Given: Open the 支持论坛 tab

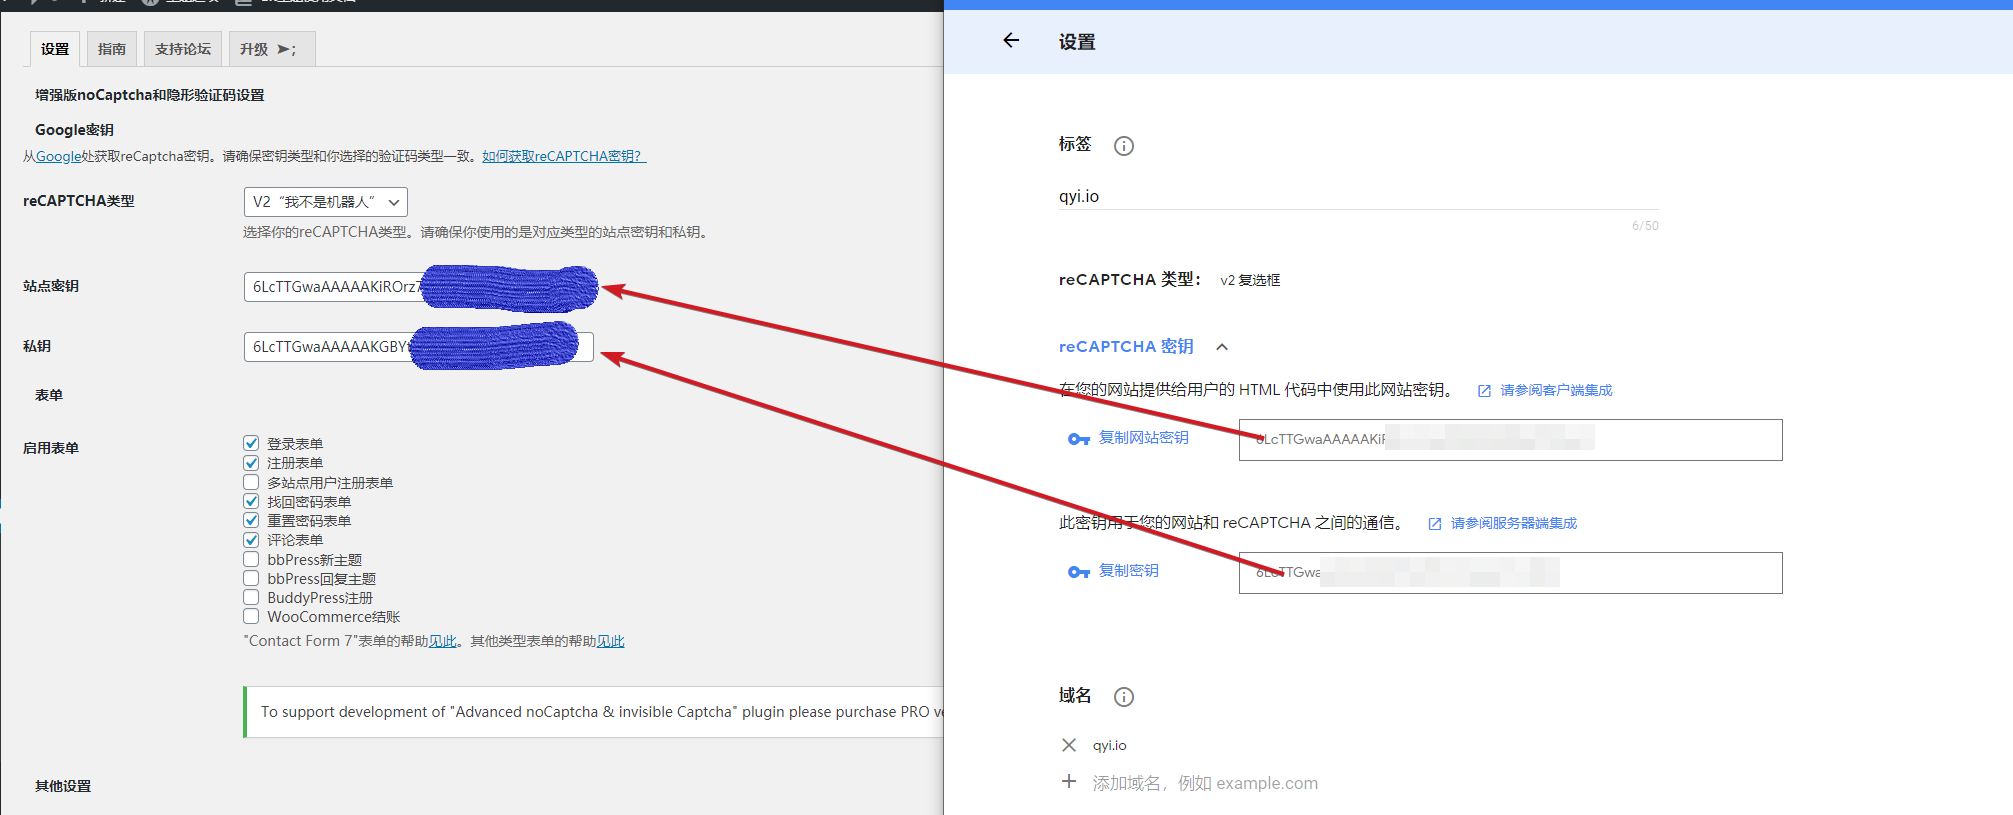Looking at the screenshot, I should pos(183,49).
